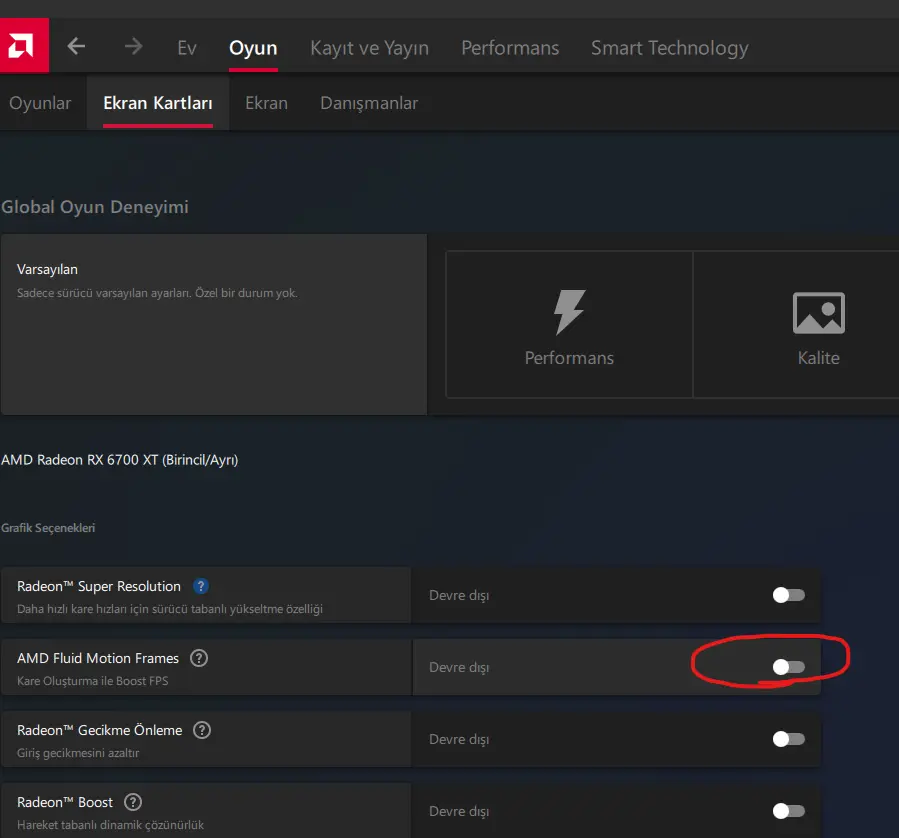Click the 'Daha hızlı kare hızları' description text
This screenshot has width=899, height=838.
tap(170, 609)
